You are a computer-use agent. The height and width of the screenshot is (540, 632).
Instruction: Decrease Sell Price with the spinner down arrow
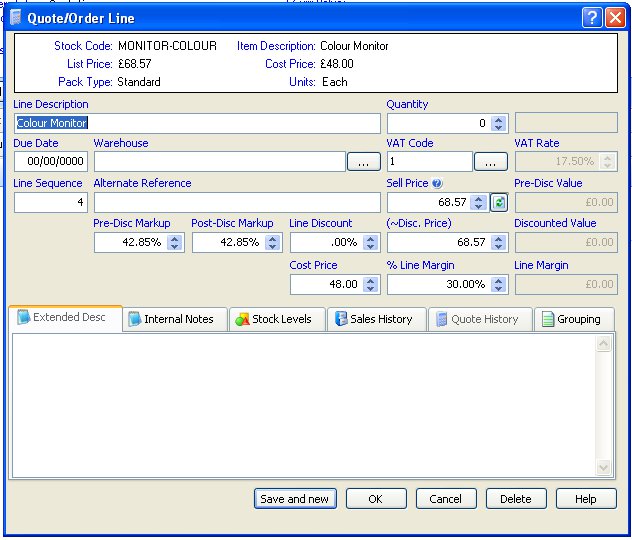478,206
